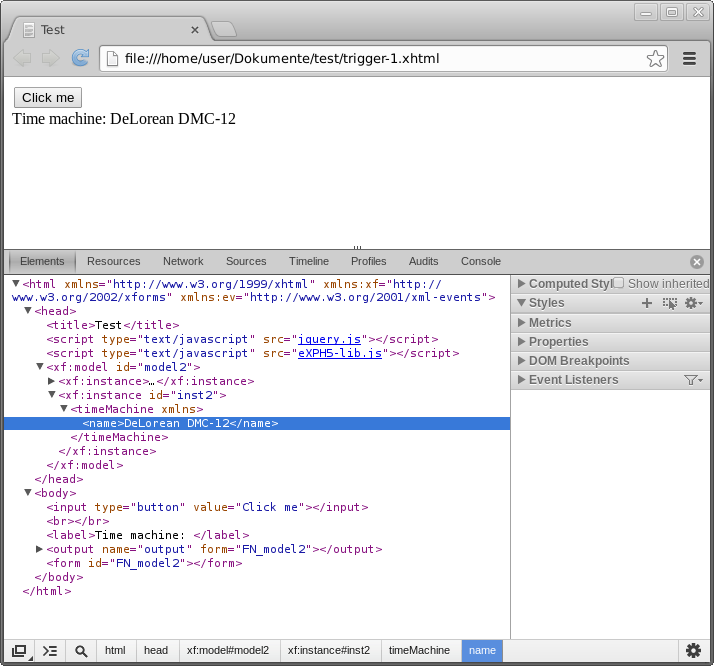Open Event Listeners filter icon
Image resolution: width=714 pixels, height=666 pixels.
tap(693, 380)
